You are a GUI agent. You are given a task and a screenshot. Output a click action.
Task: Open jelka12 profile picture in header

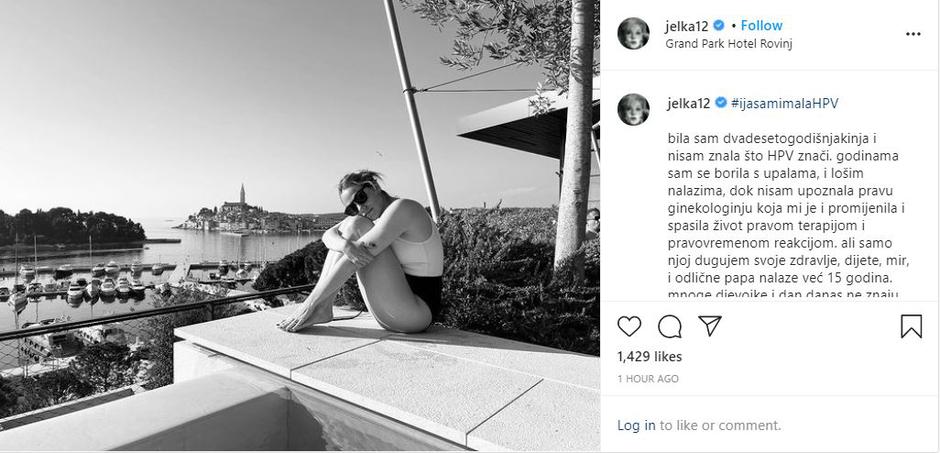(x=633, y=34)
